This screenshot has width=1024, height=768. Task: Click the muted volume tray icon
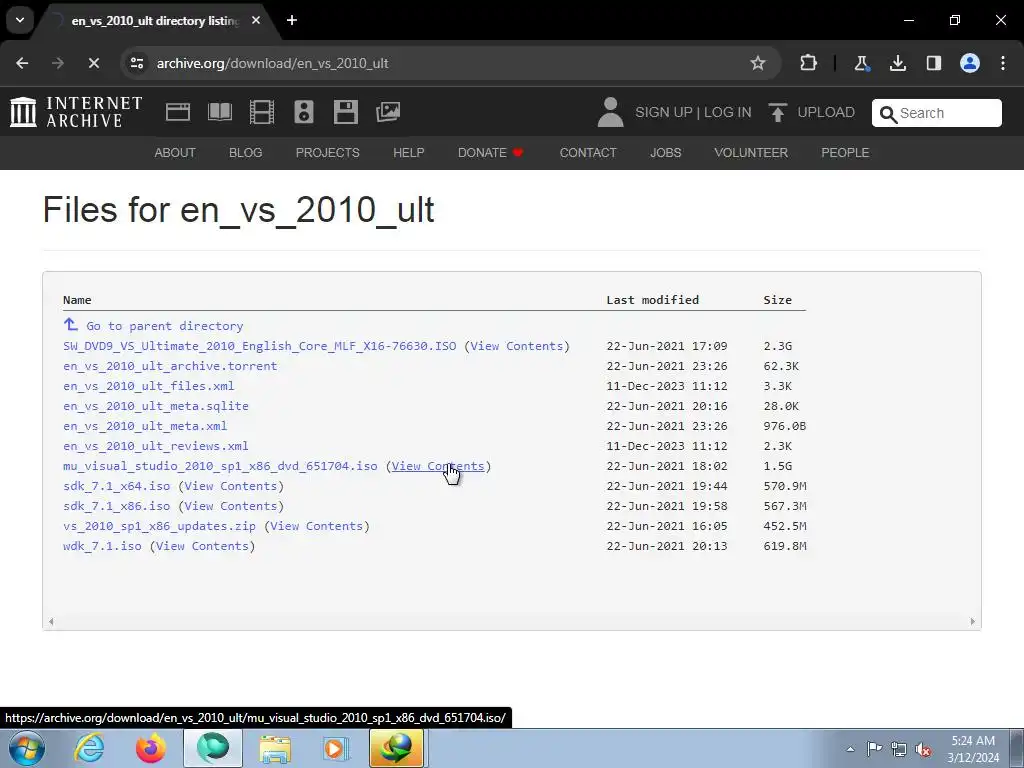click(x=923, y=749)
